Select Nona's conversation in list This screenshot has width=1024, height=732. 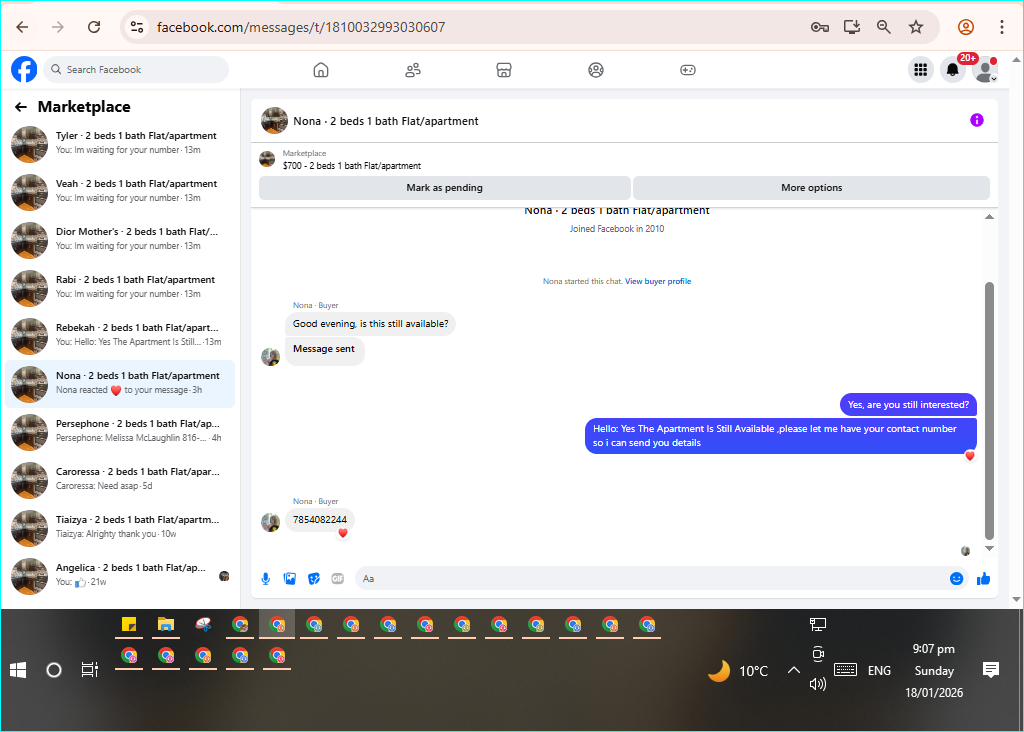coord(120,384)
